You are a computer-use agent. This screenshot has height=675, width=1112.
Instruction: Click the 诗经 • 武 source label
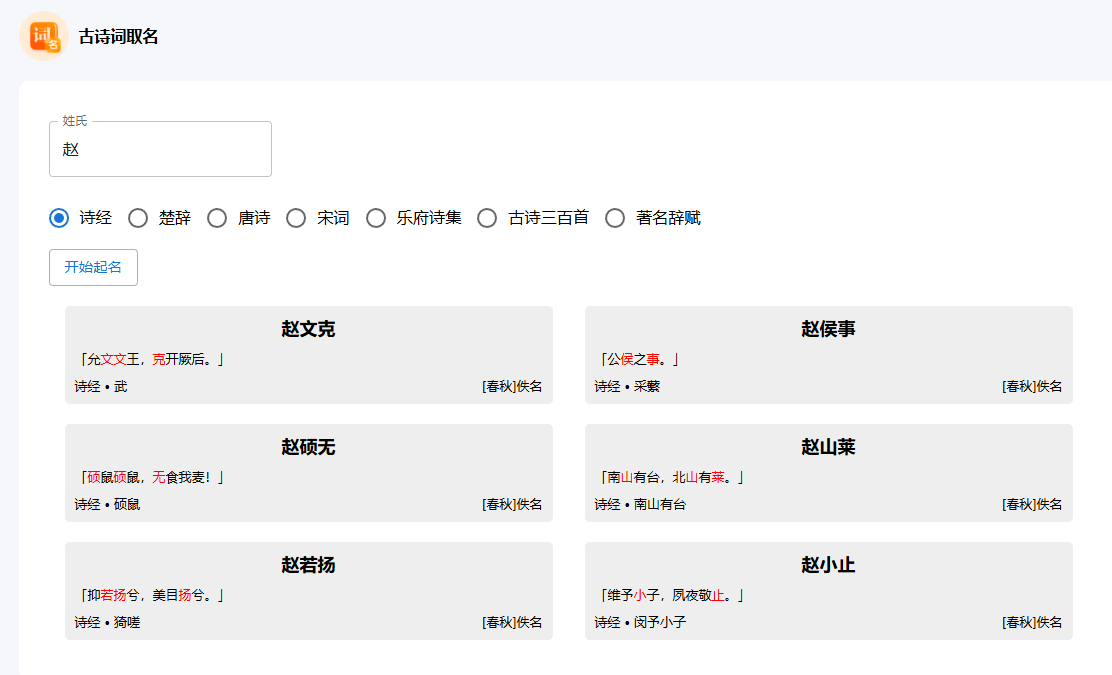pyautogui.click(x=101, y=386)
